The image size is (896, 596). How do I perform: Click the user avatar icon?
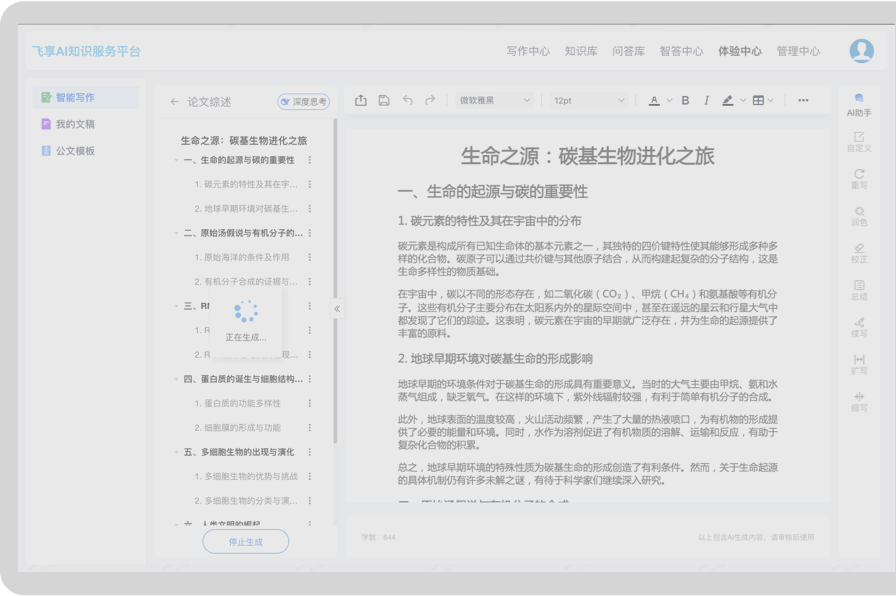861,51
